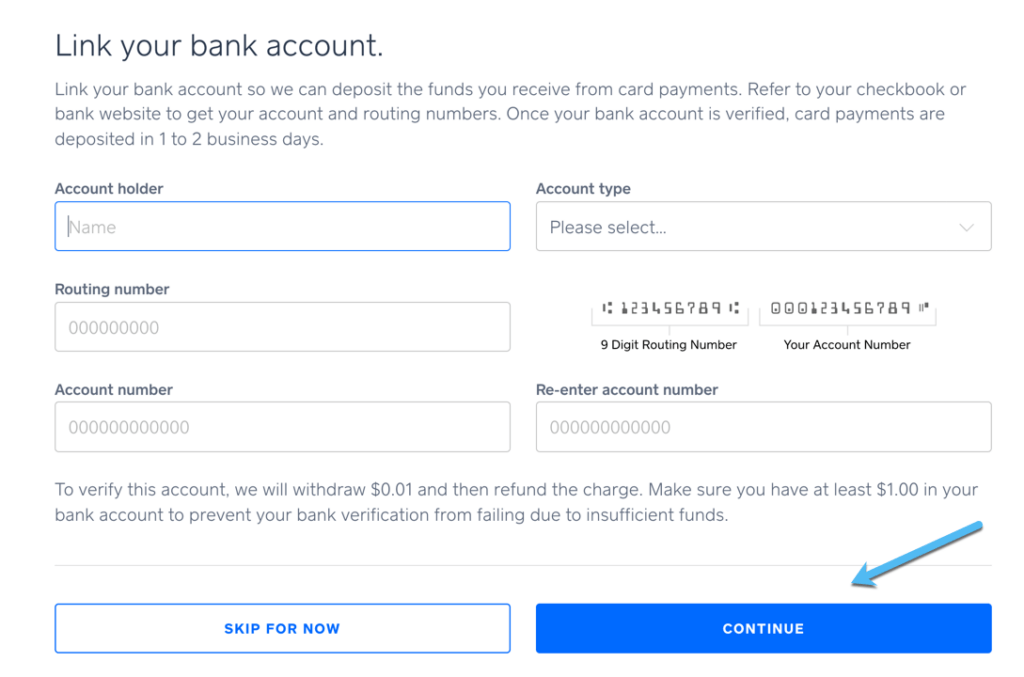Click the sample check routing digits image
Image resolution: width=1024 pixels, height=677 pixels.
click(670, 308)
